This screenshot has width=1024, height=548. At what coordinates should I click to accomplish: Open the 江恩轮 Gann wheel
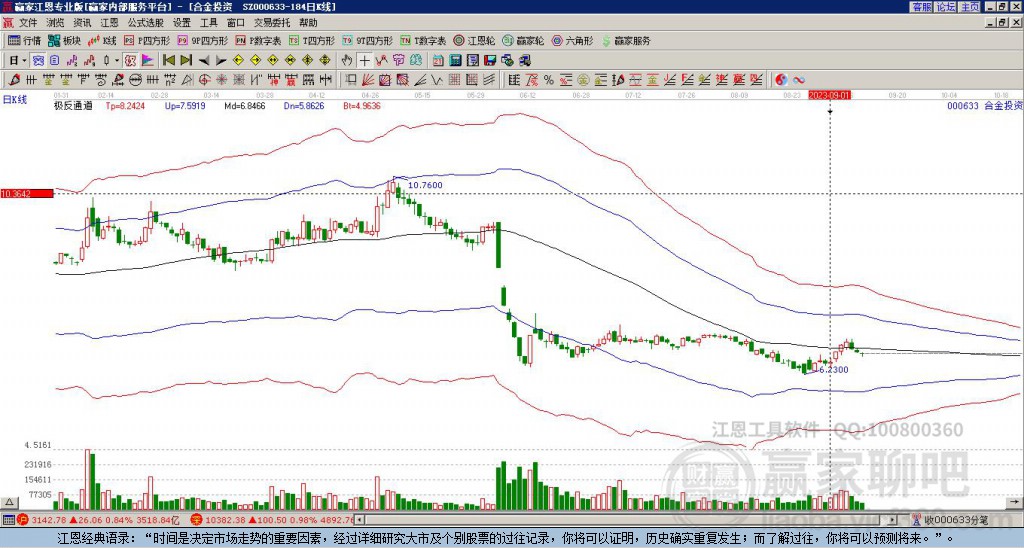tap(474, 40)
